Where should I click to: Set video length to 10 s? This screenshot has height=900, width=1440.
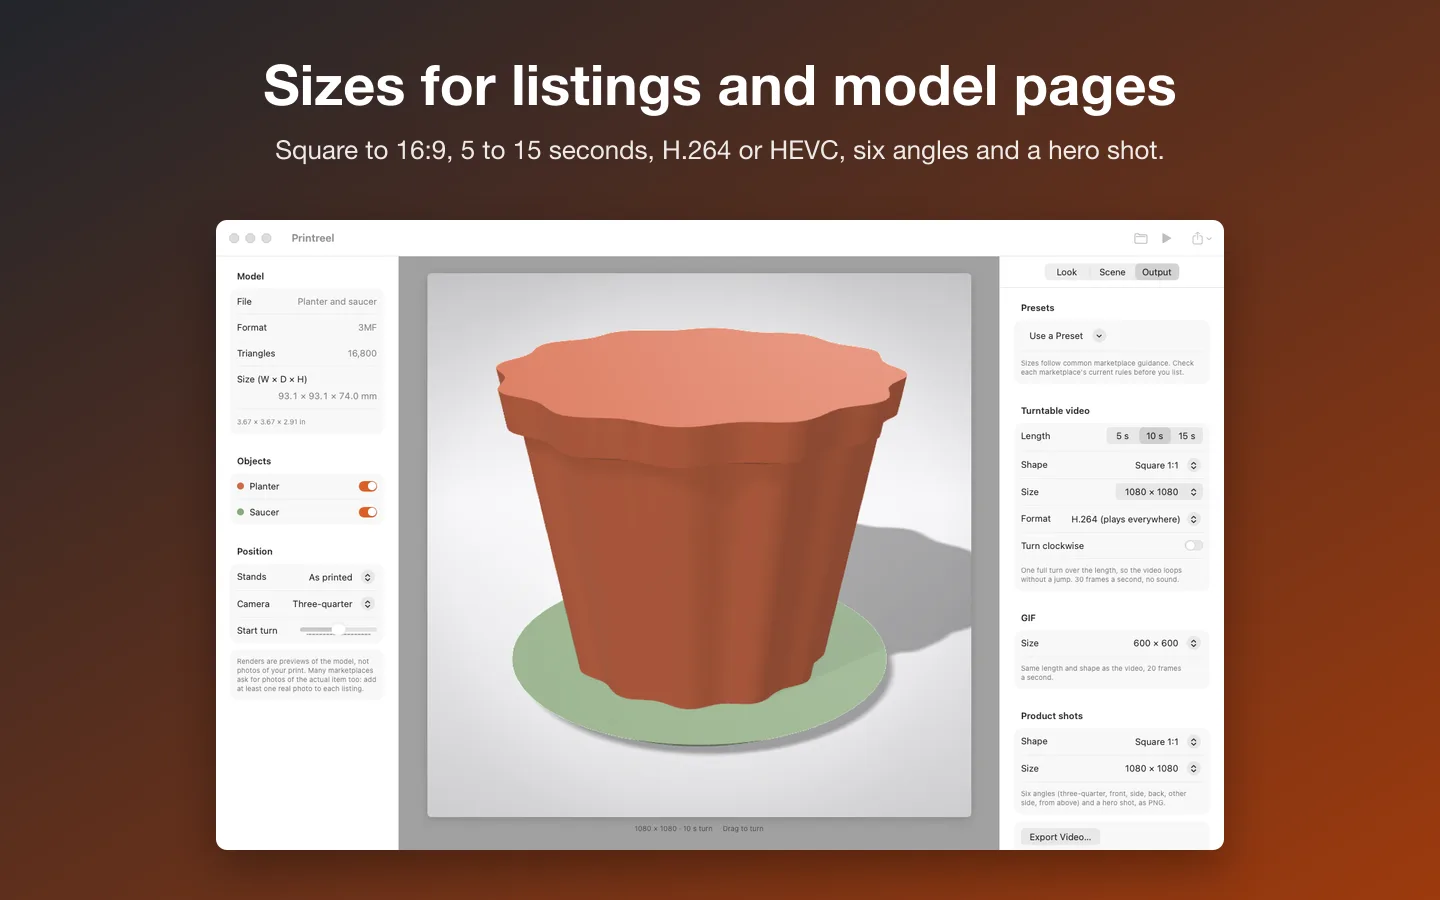pos(1154,436)
